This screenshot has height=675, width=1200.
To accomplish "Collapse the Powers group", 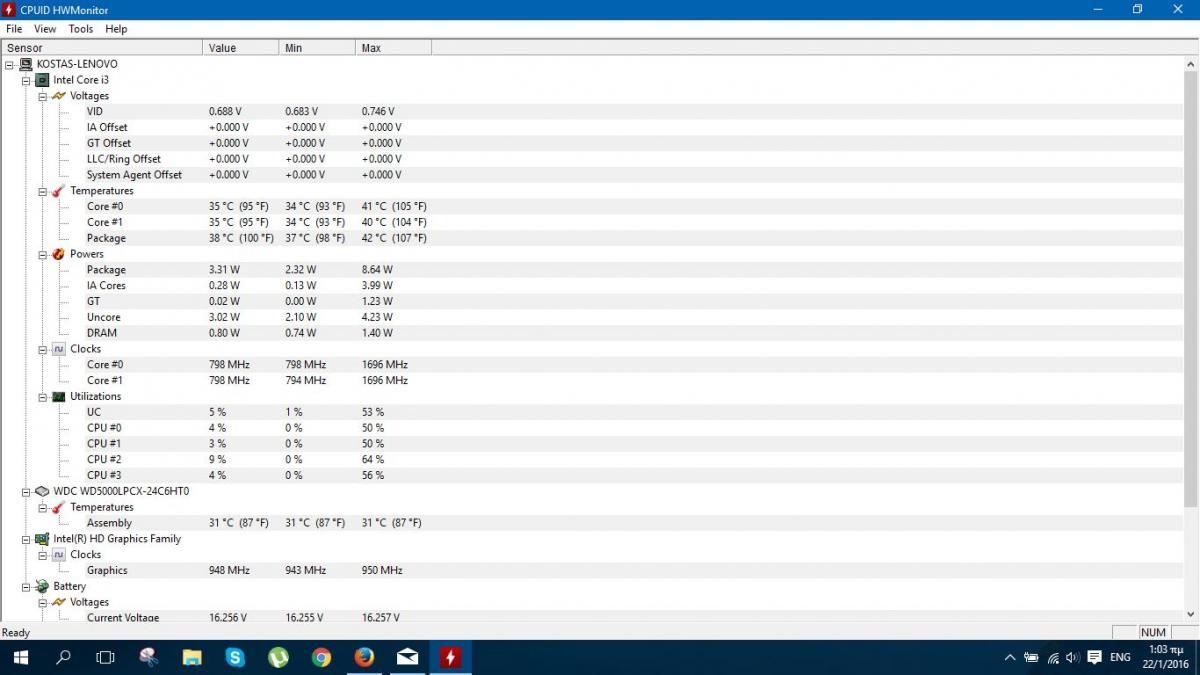I will (43, 254).
